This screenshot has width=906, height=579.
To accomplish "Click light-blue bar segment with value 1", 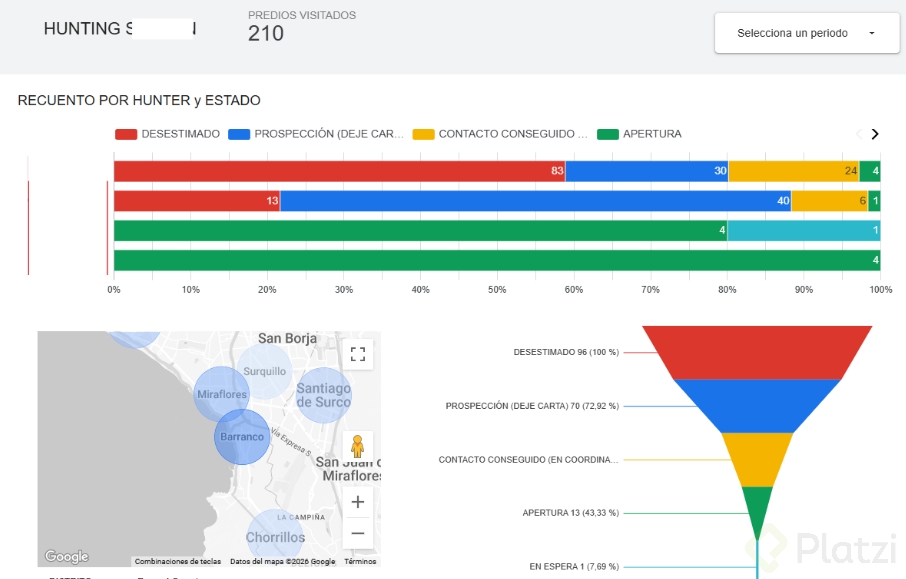I will 804,231.
